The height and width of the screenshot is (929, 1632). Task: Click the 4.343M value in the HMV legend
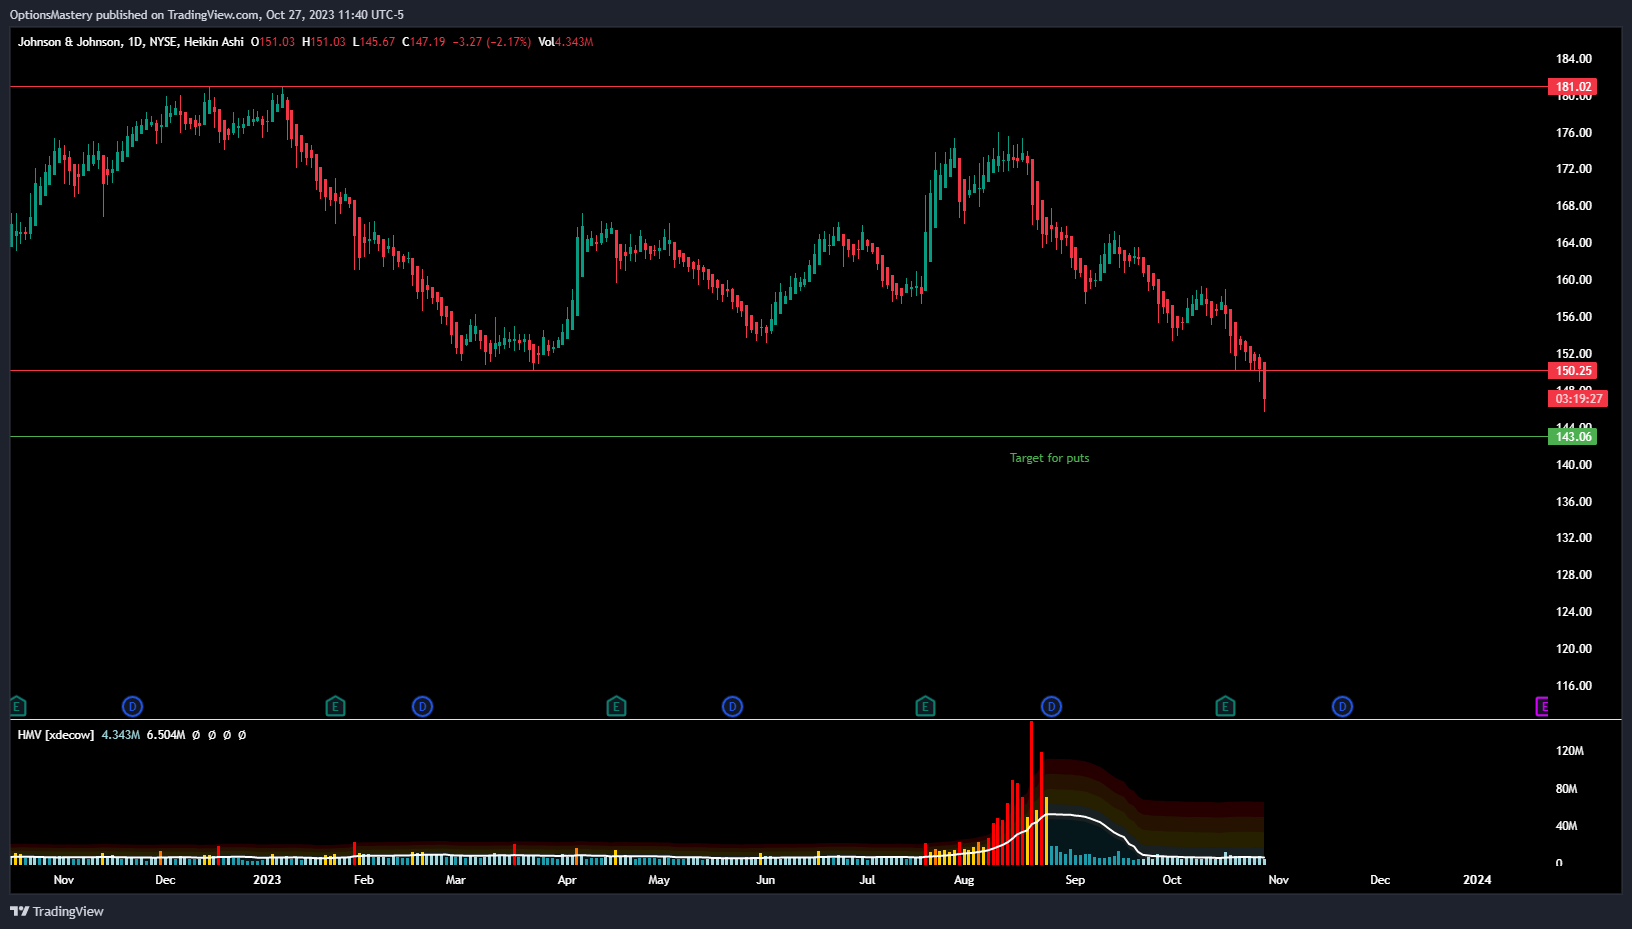tap(121, 735)
